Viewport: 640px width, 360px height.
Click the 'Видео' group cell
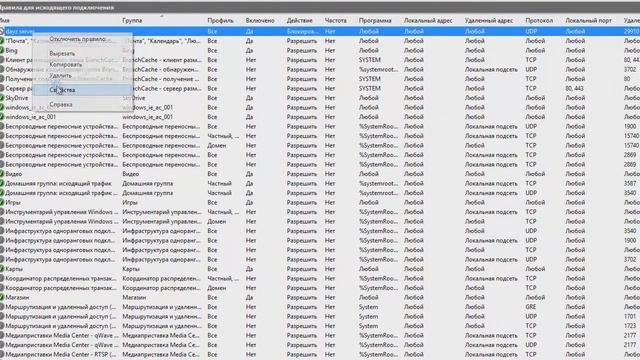131,174
